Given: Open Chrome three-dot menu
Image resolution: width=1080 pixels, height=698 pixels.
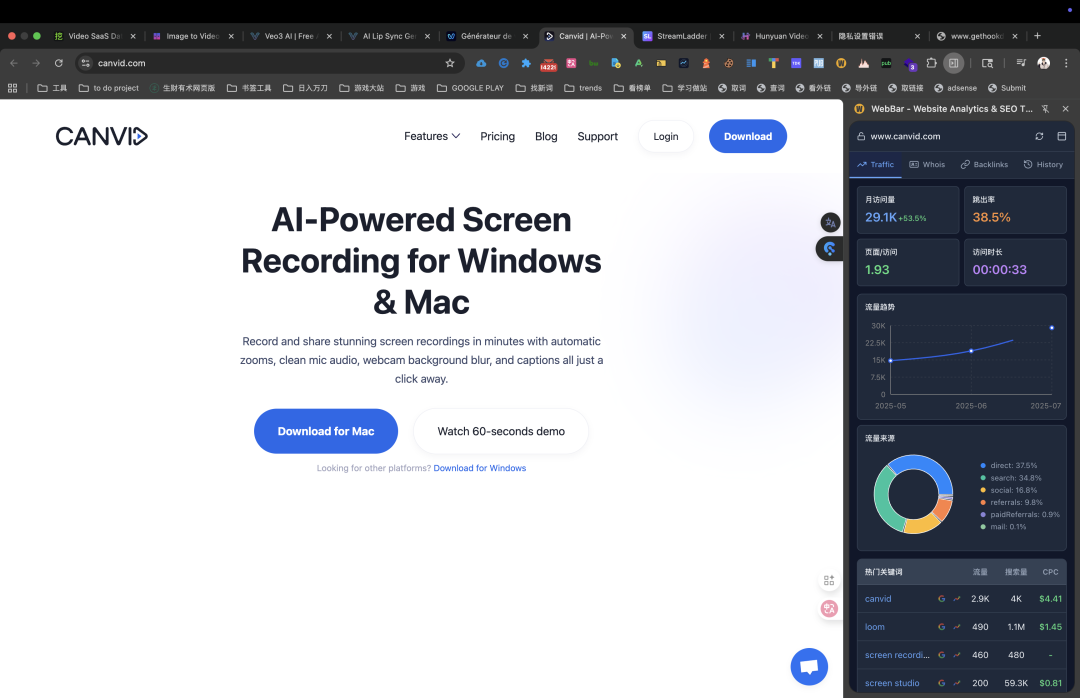Looking at the screenshot, I should coord(1066,63).
